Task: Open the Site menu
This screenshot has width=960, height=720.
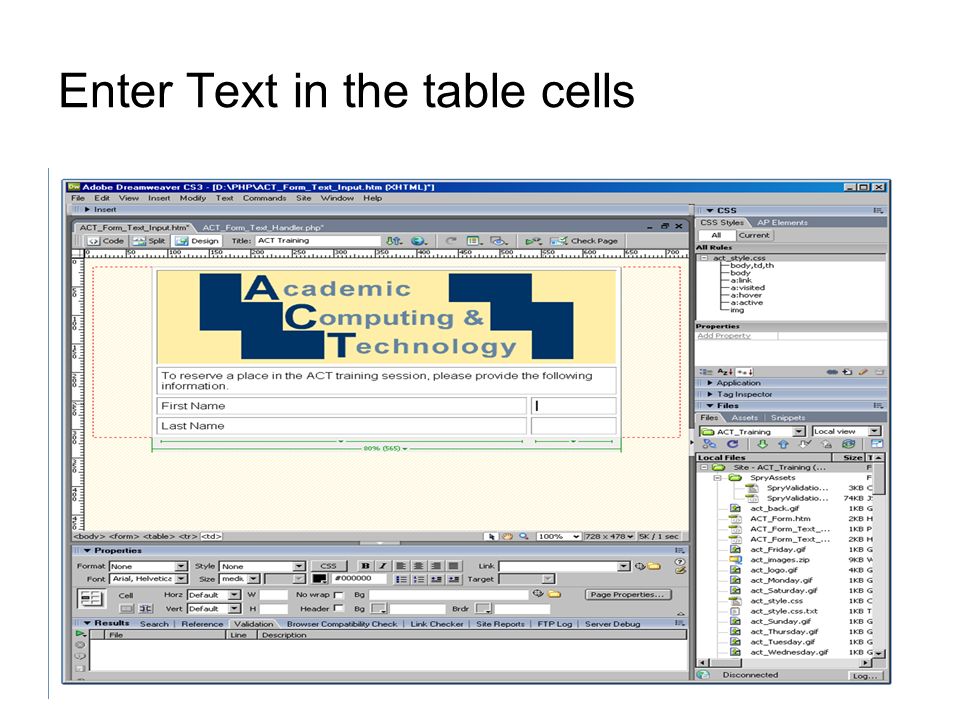Action: [x=304, y=198]
